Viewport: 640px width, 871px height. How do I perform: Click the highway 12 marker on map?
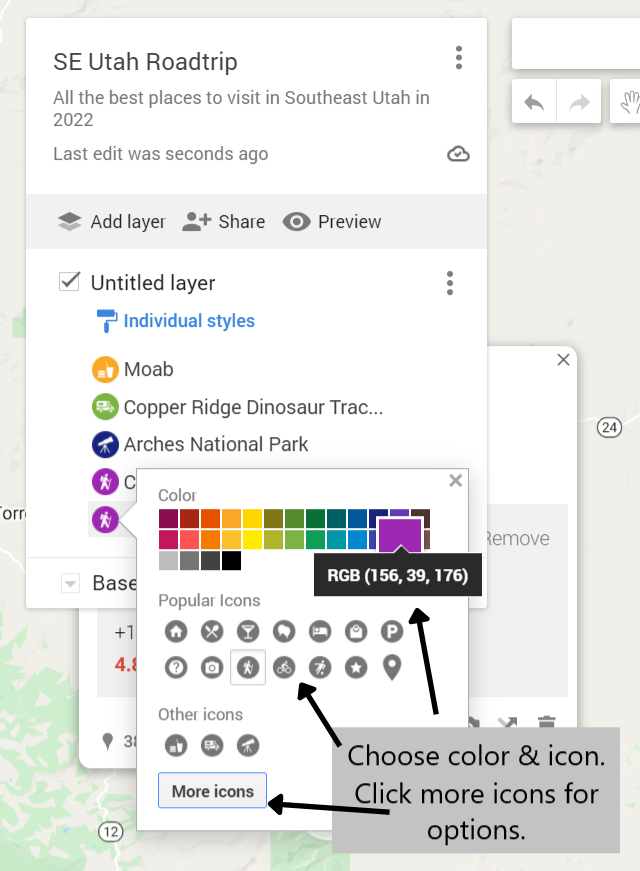pyautogui.click(x=111, y=832)
